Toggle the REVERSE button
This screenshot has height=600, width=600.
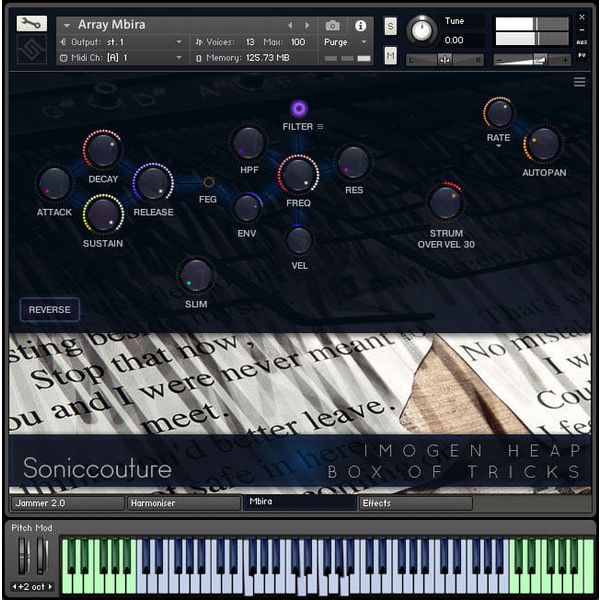pos(49,309)
